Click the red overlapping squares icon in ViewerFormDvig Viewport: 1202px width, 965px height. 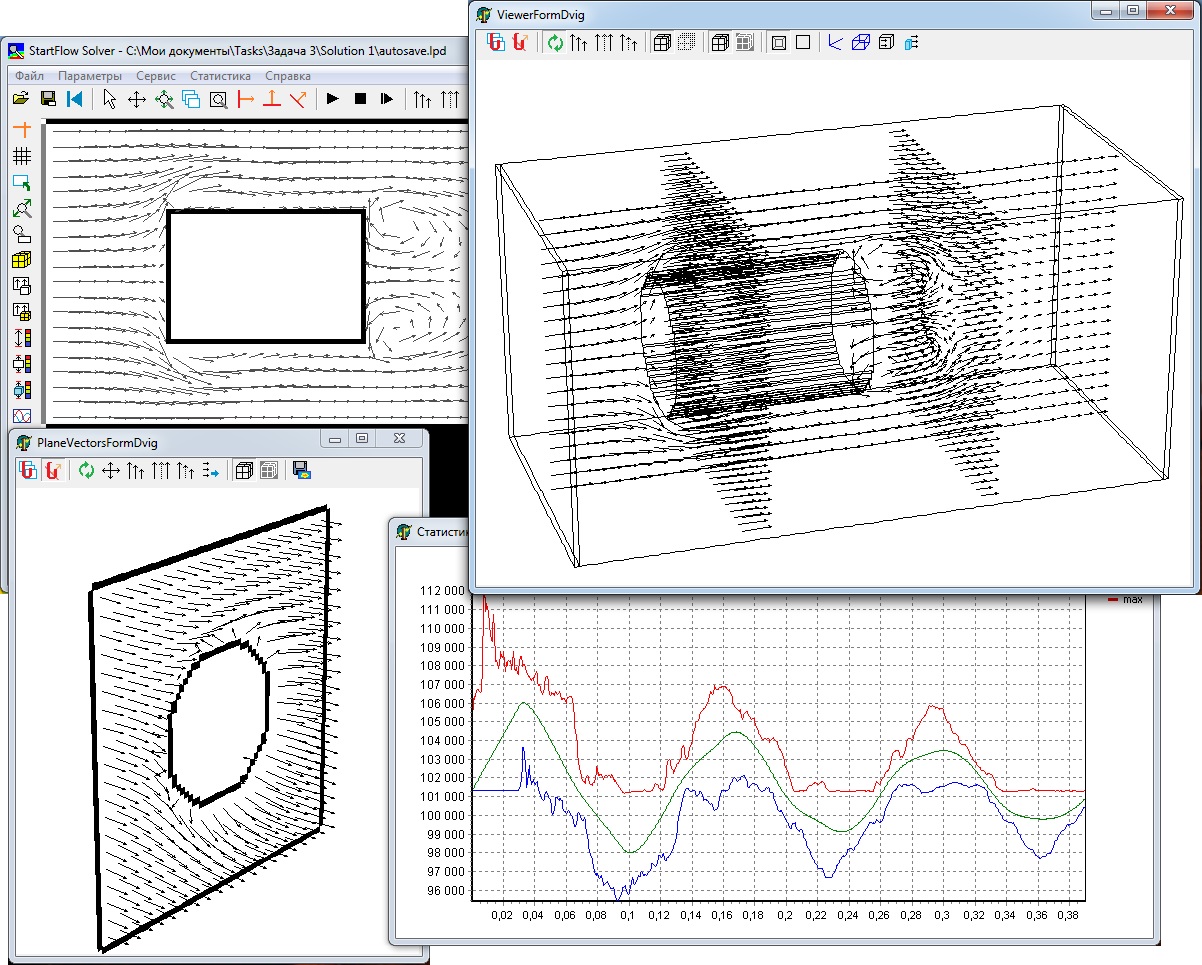[x=495, y=42]
